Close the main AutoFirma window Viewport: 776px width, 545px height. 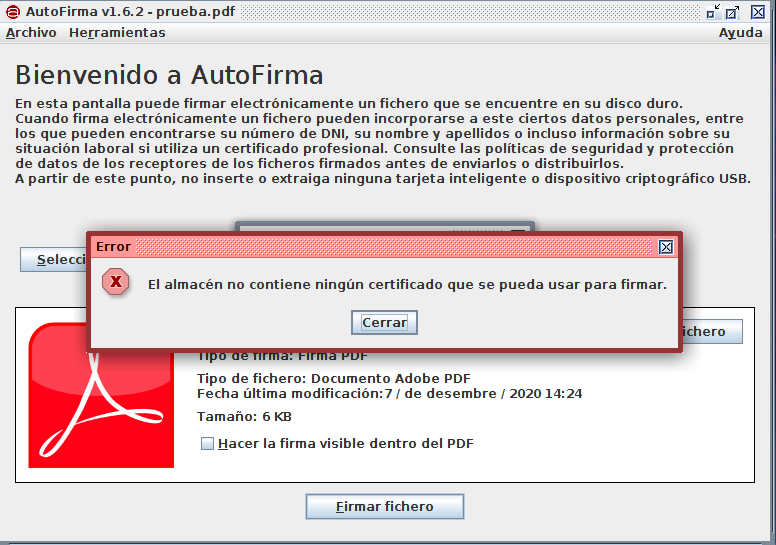click(759, 12)
